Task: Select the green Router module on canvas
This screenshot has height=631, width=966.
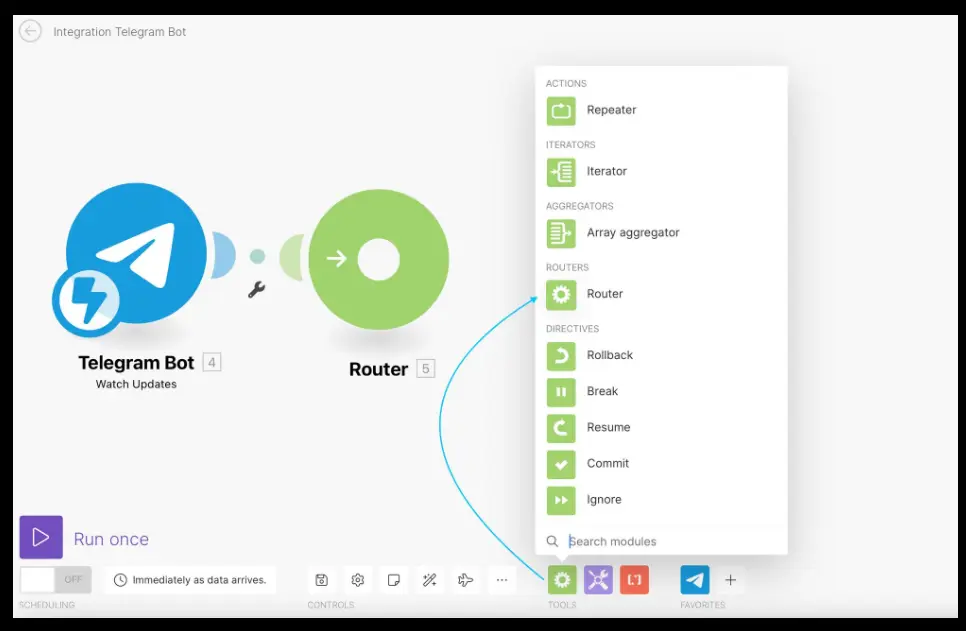Action: pos(378,259)
